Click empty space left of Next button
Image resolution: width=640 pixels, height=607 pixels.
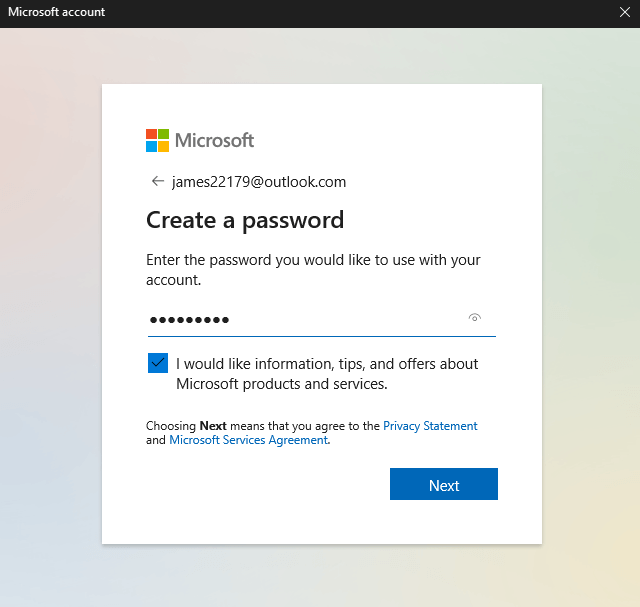coord(260,485)
